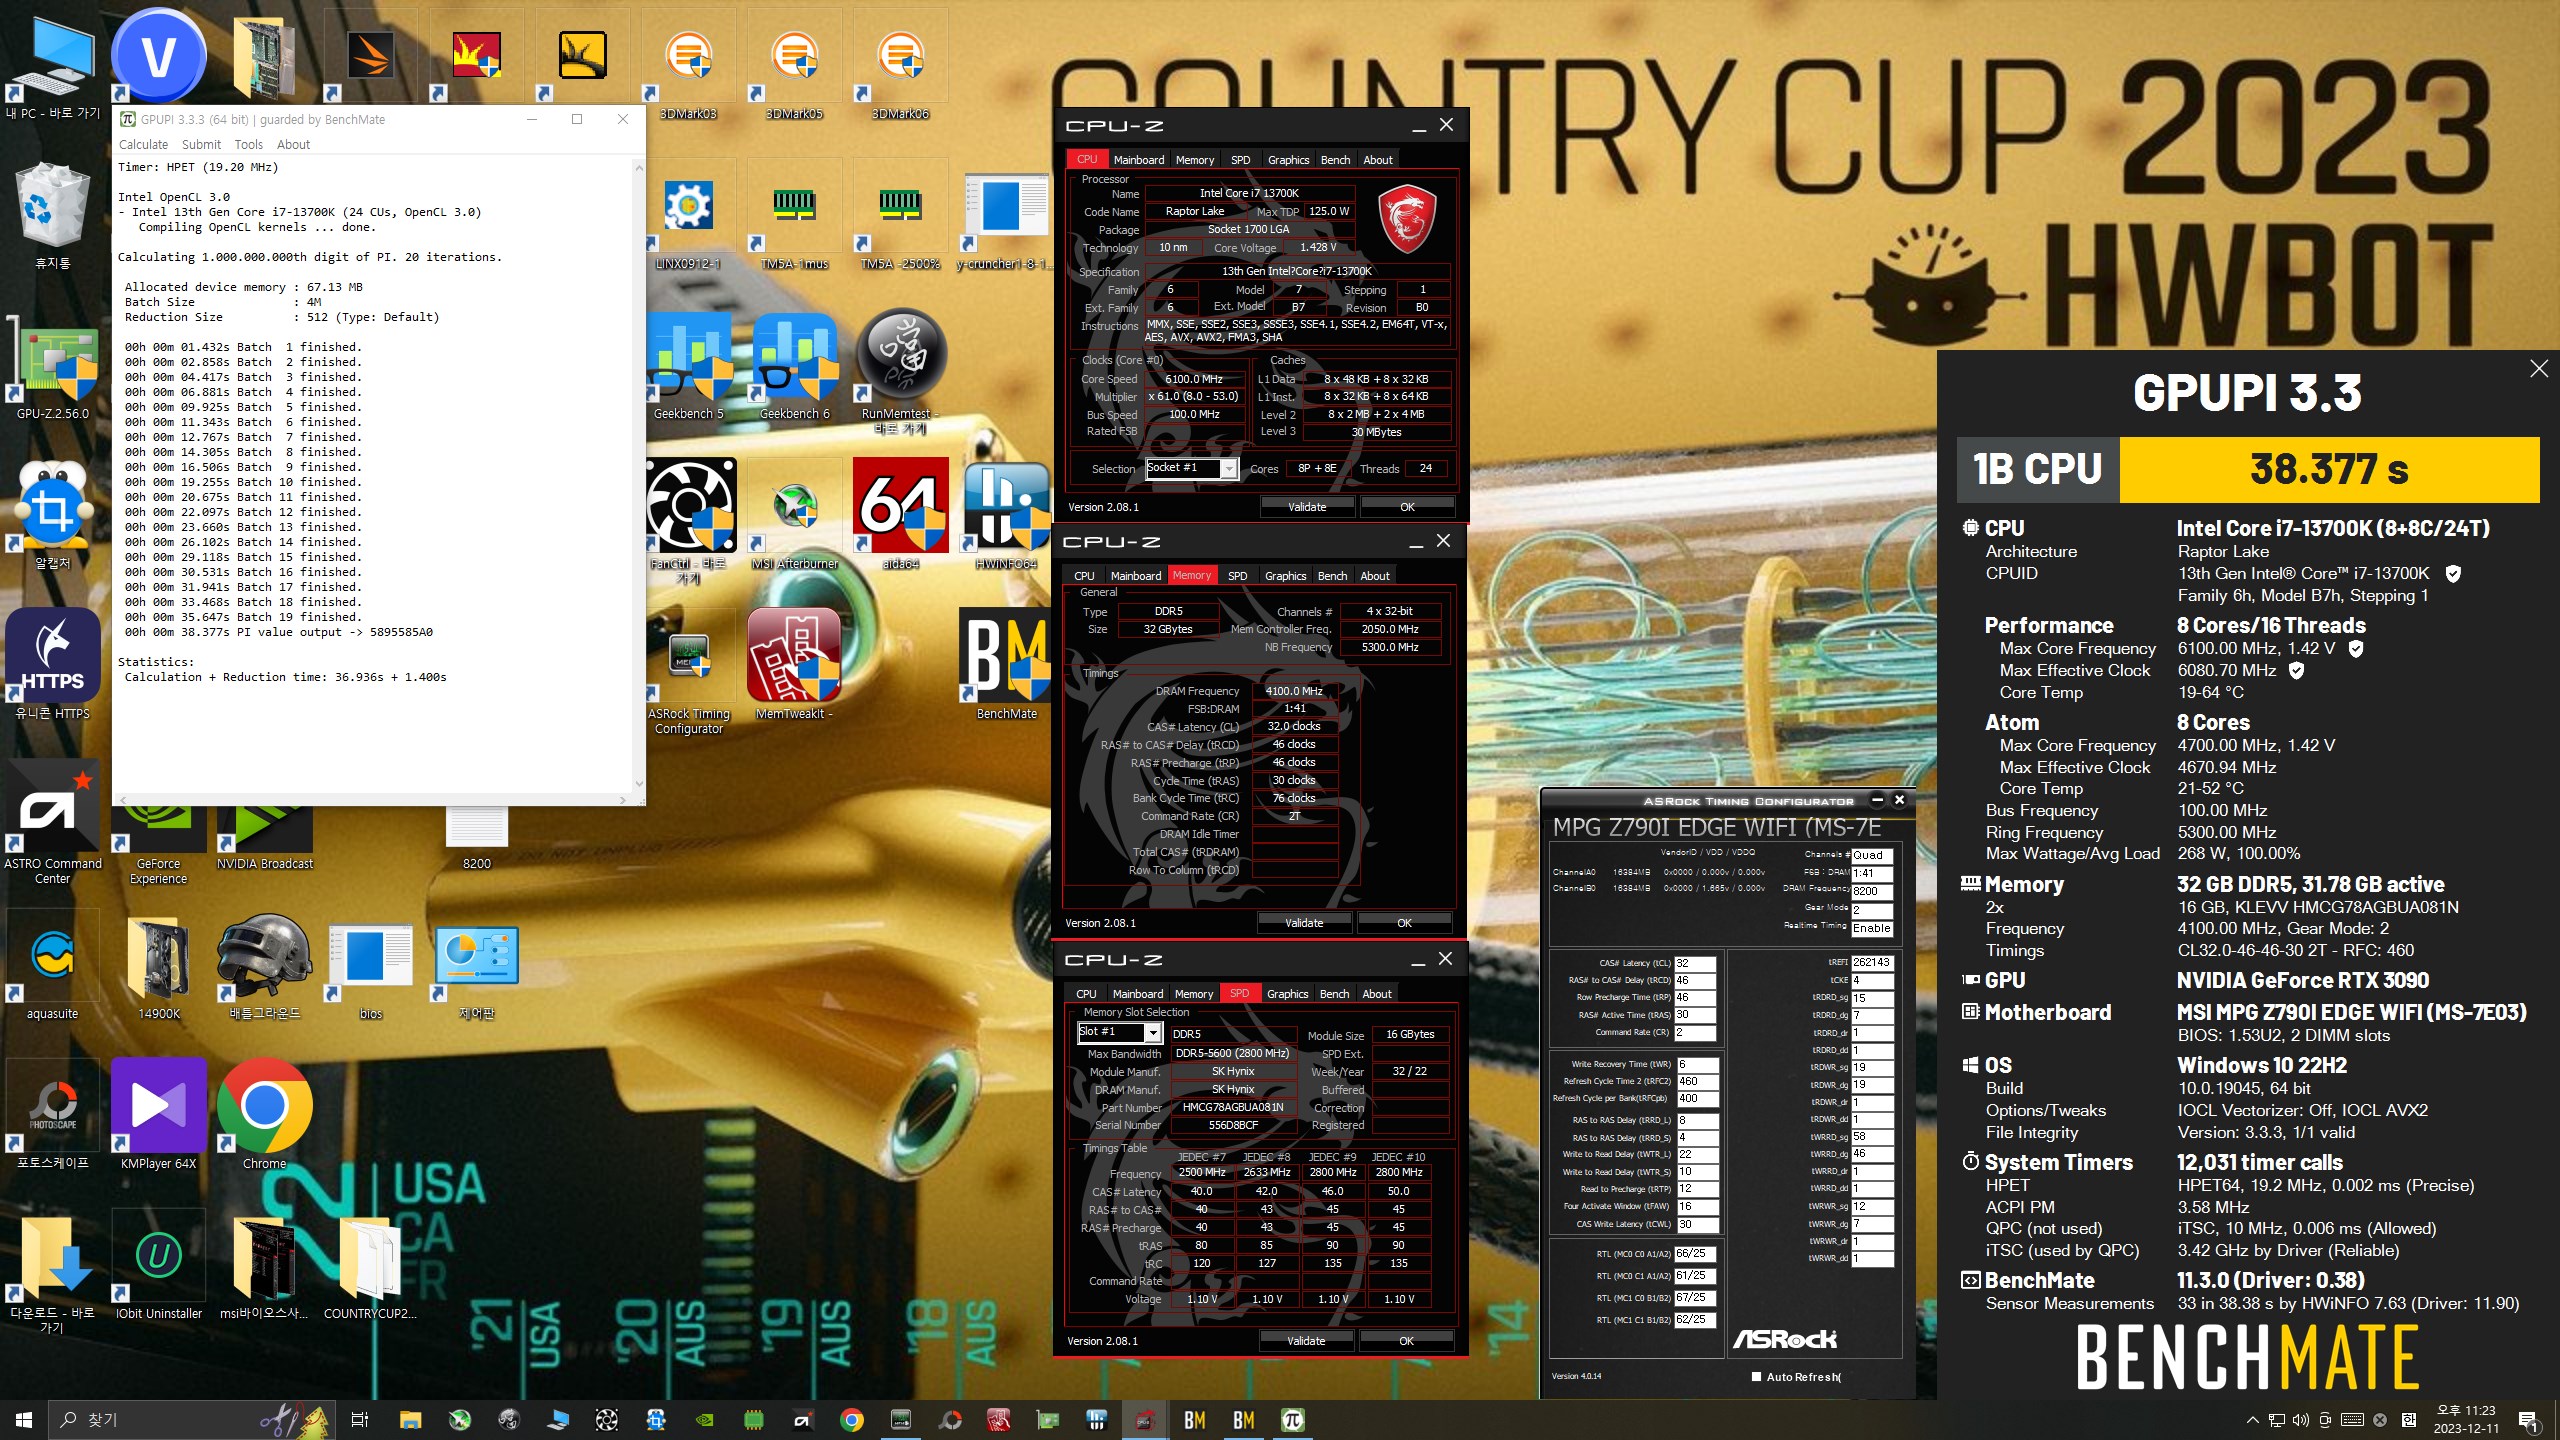
Task: Switch to Bench tab in top CPU-Z window
Action: click(1335, 160)
